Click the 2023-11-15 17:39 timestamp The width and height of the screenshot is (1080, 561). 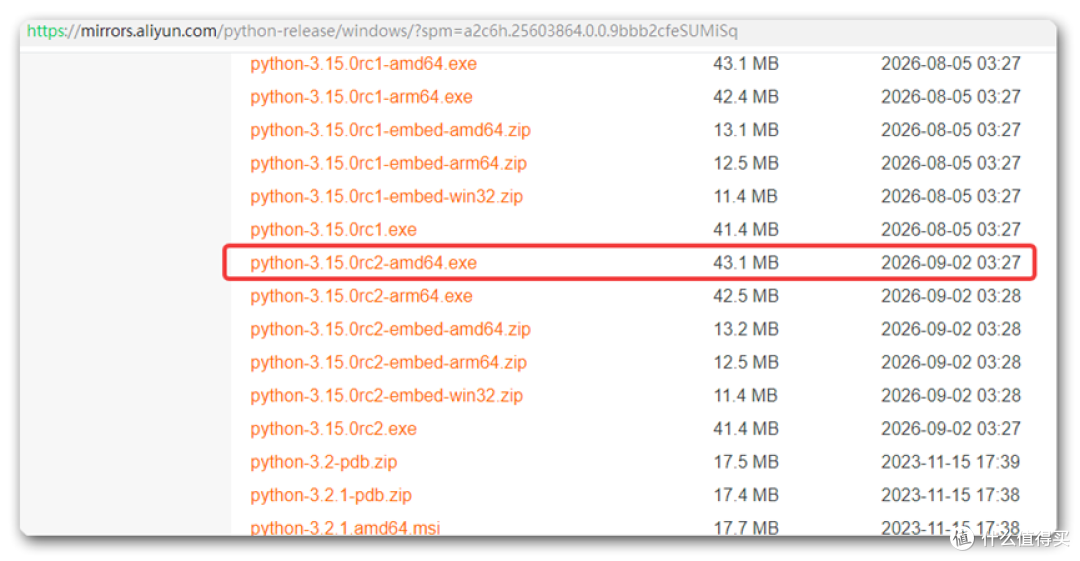click(x=951, y=462)
